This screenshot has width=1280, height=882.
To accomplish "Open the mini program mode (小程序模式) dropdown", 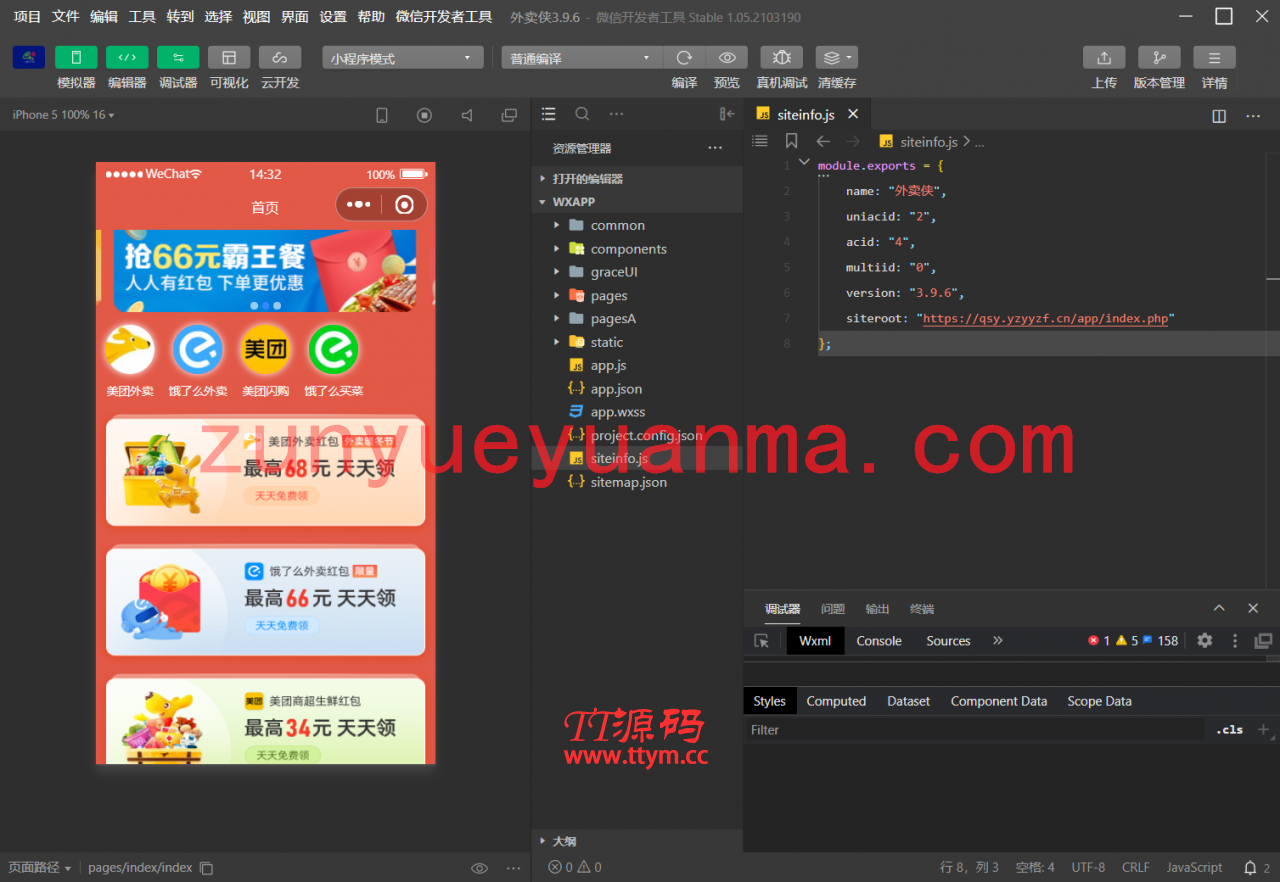I will point(403,58).
